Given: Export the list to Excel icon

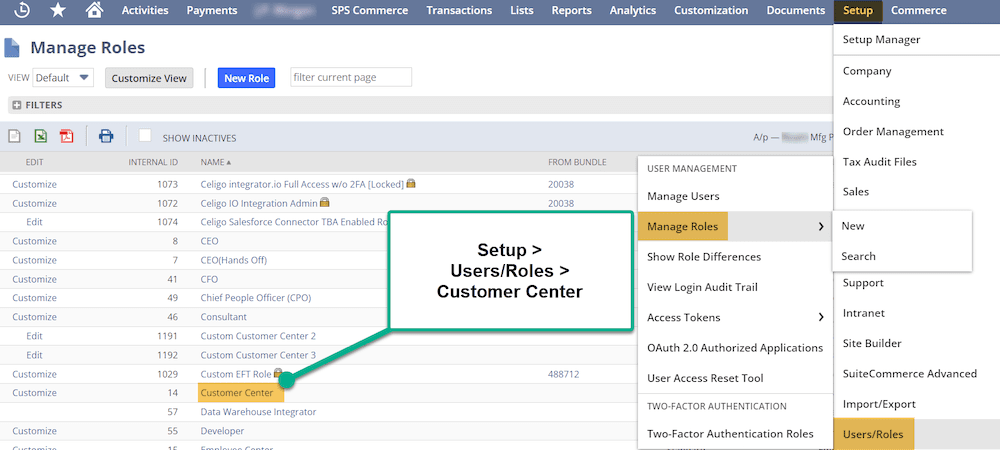Looking at the screenshot, I should 40,136.
